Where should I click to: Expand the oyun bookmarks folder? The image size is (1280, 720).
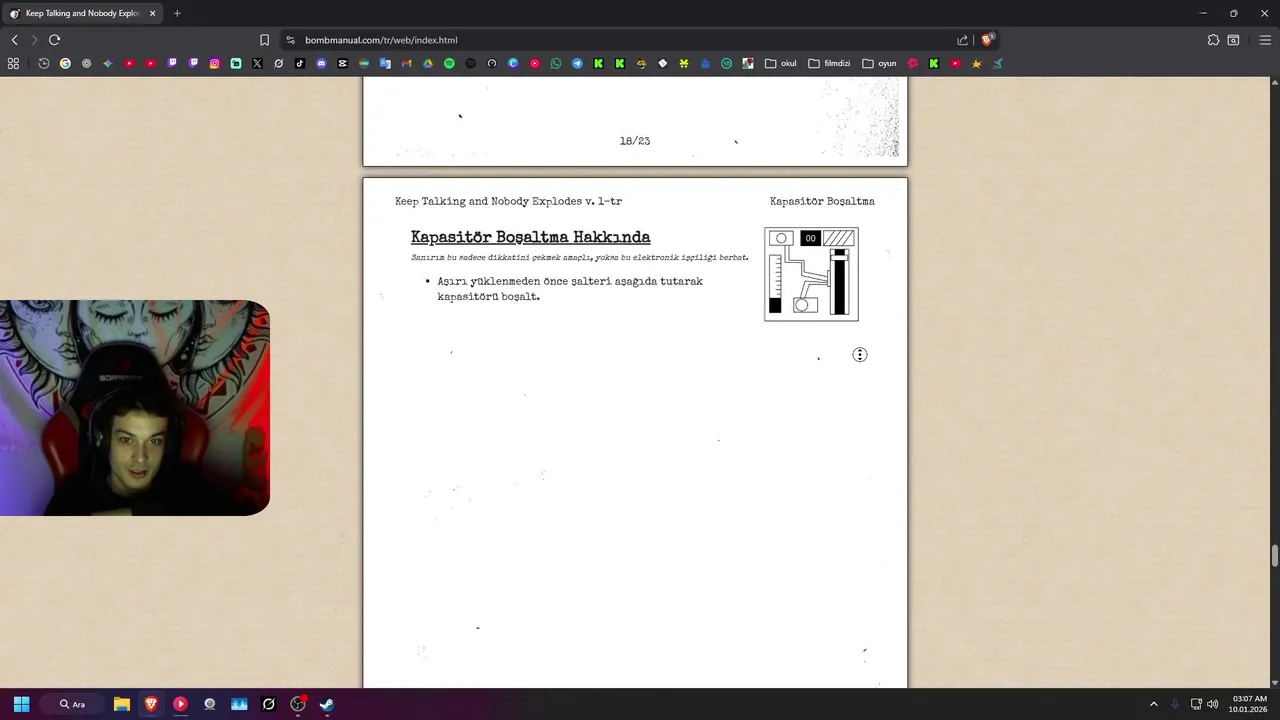tap(880, 63)
